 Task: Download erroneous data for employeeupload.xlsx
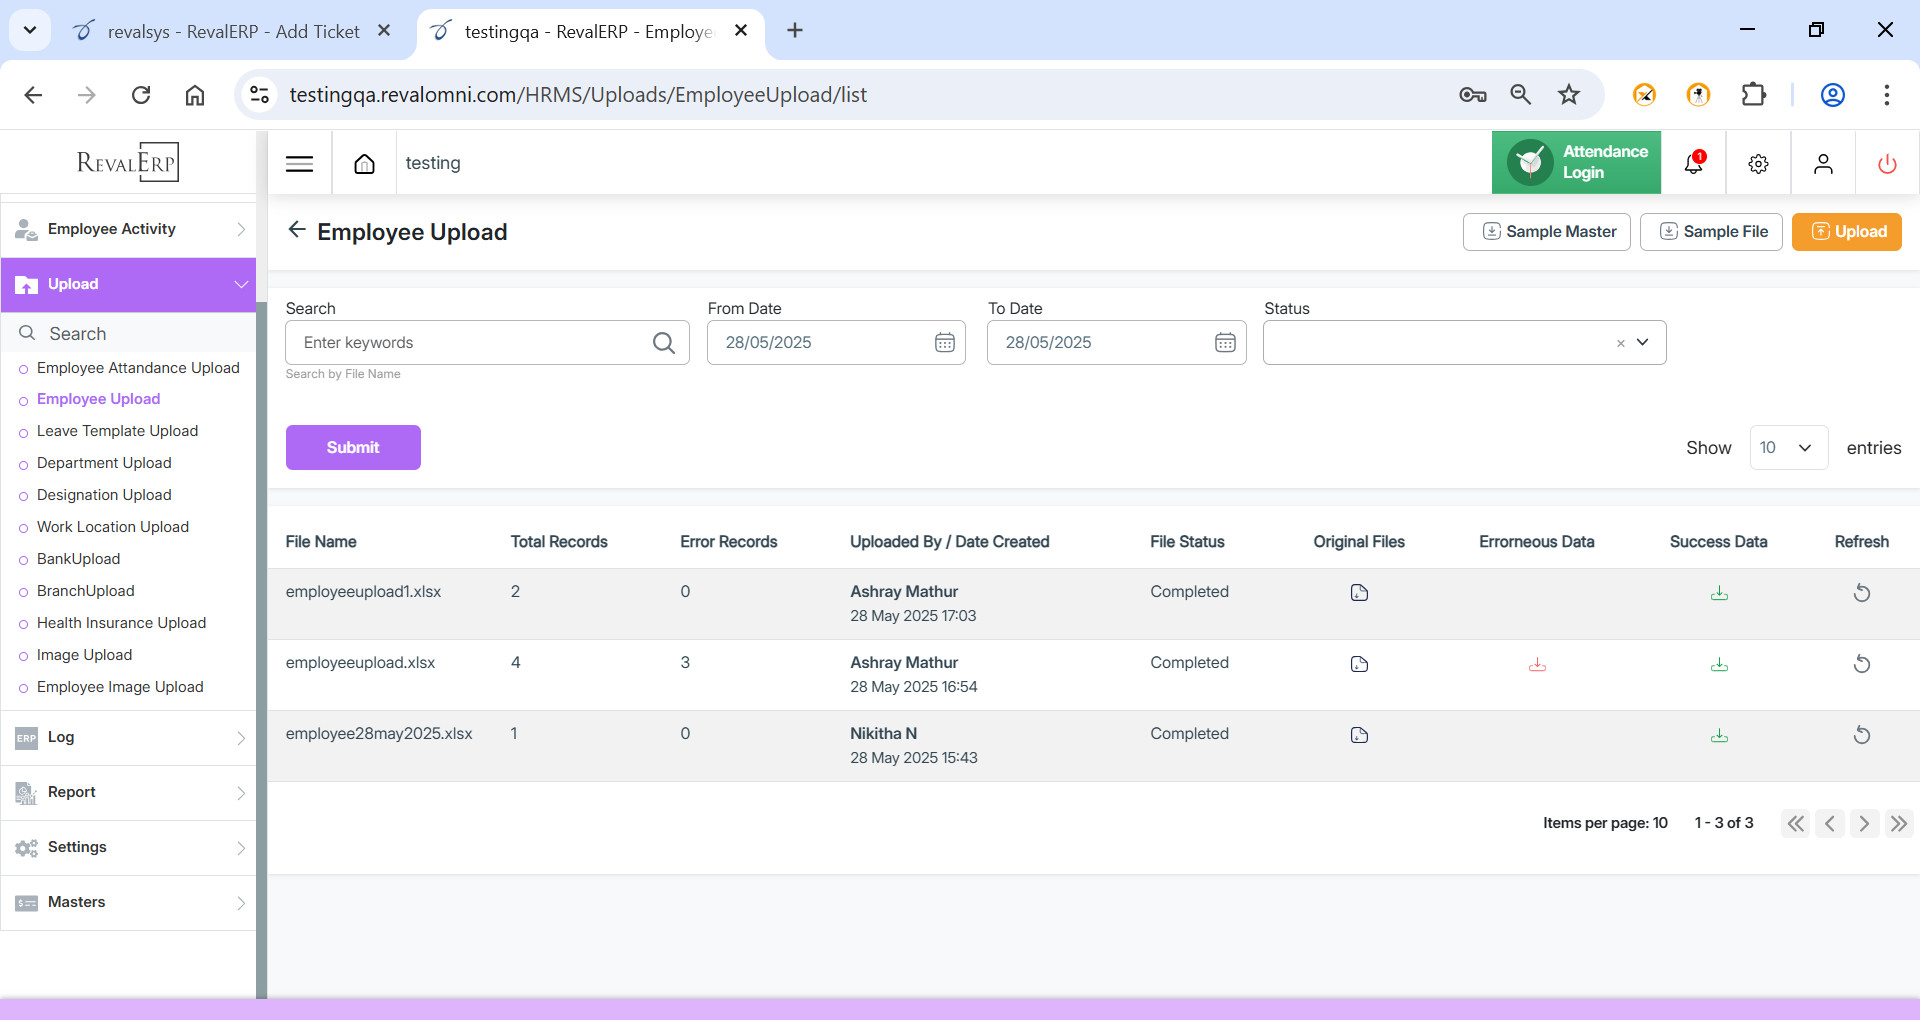click(x=1537, y=665)
